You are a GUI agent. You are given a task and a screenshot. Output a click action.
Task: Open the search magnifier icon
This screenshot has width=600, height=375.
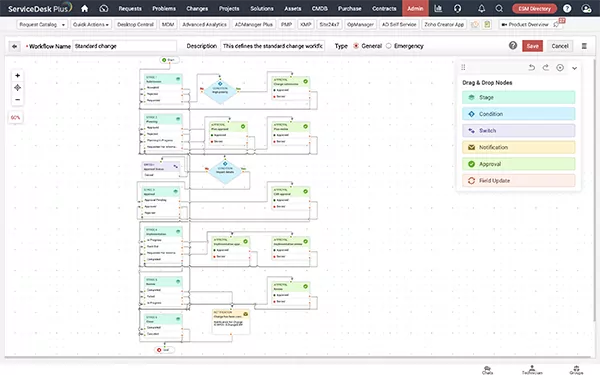(x=499, y=8)
